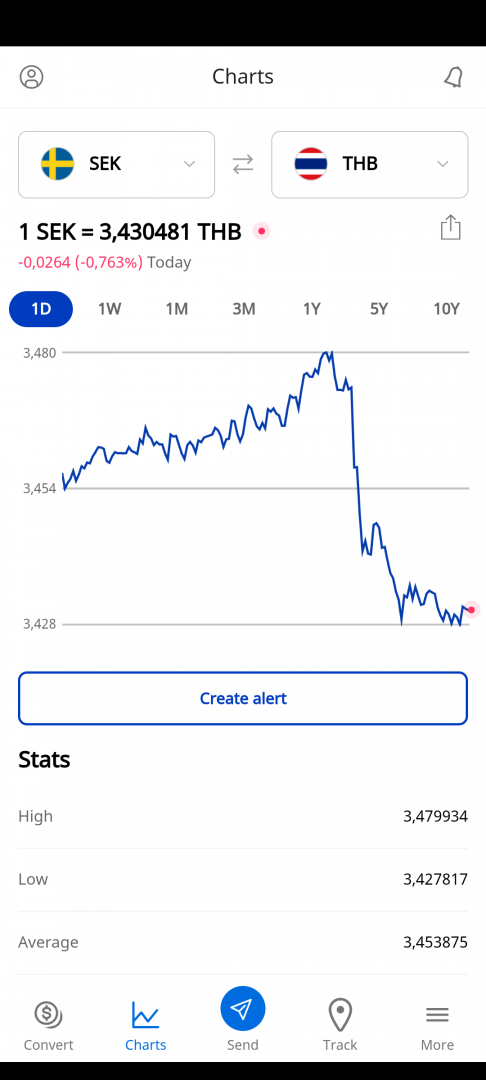Expand the THB currency dropdown
Screen dimensions: 486x1080
tap(370, 165)
